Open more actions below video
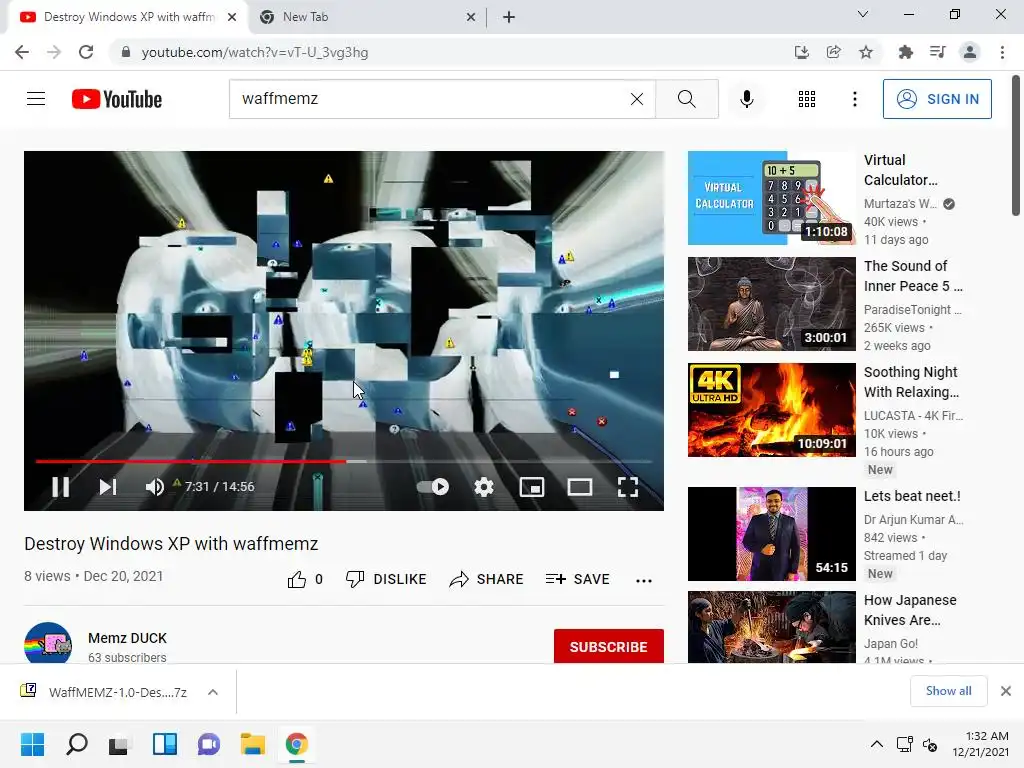This screenshot has width=1024, height=768. 644,581
